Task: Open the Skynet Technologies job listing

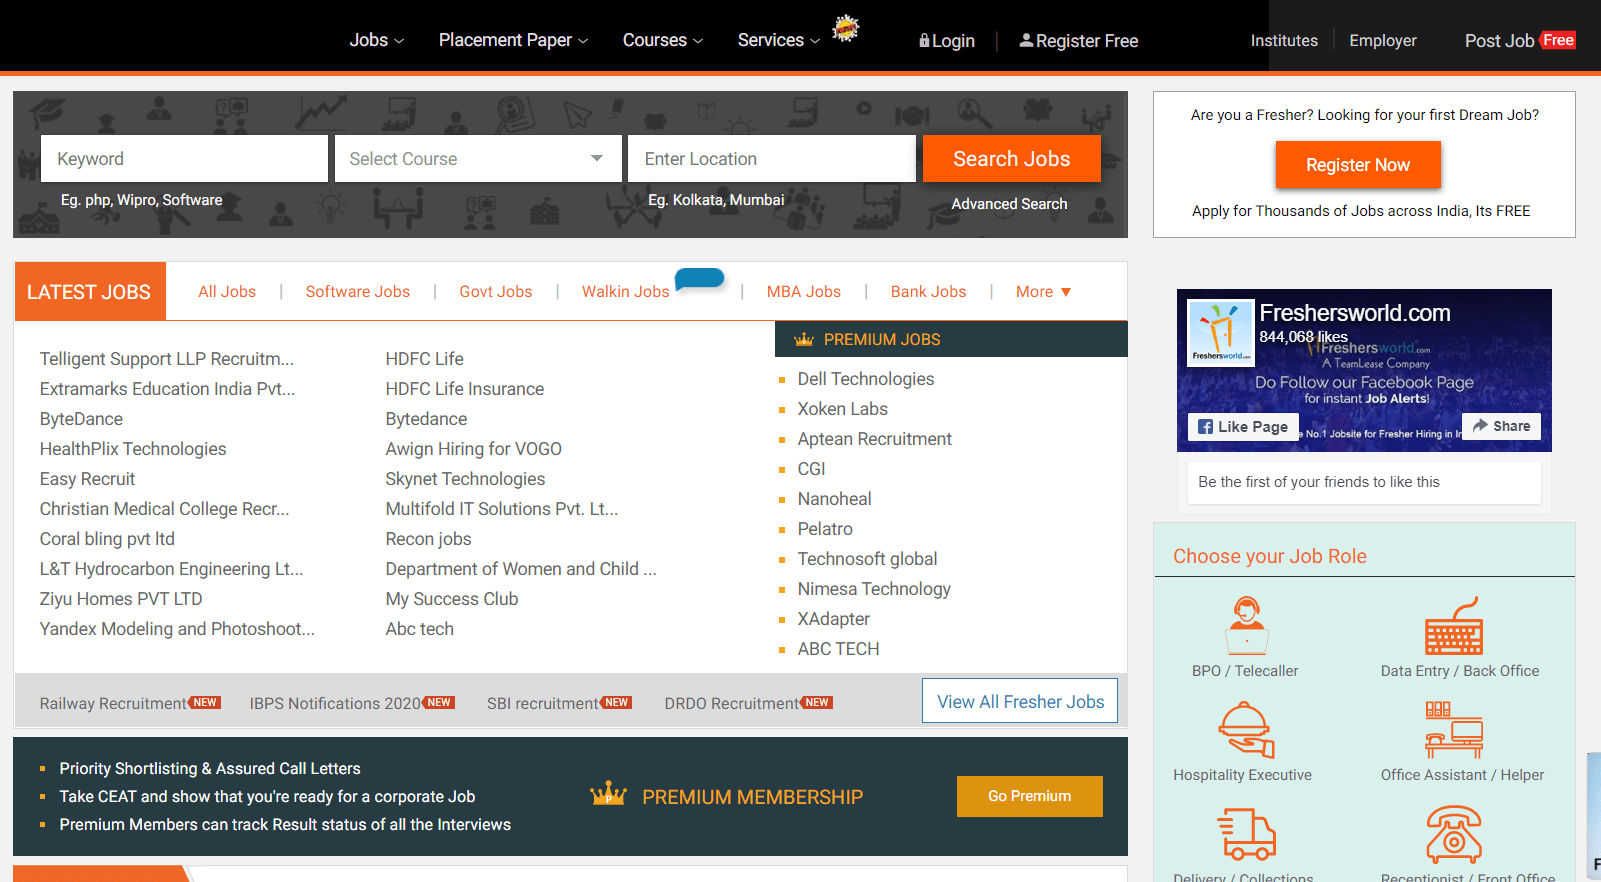Action: coord(465,479)
